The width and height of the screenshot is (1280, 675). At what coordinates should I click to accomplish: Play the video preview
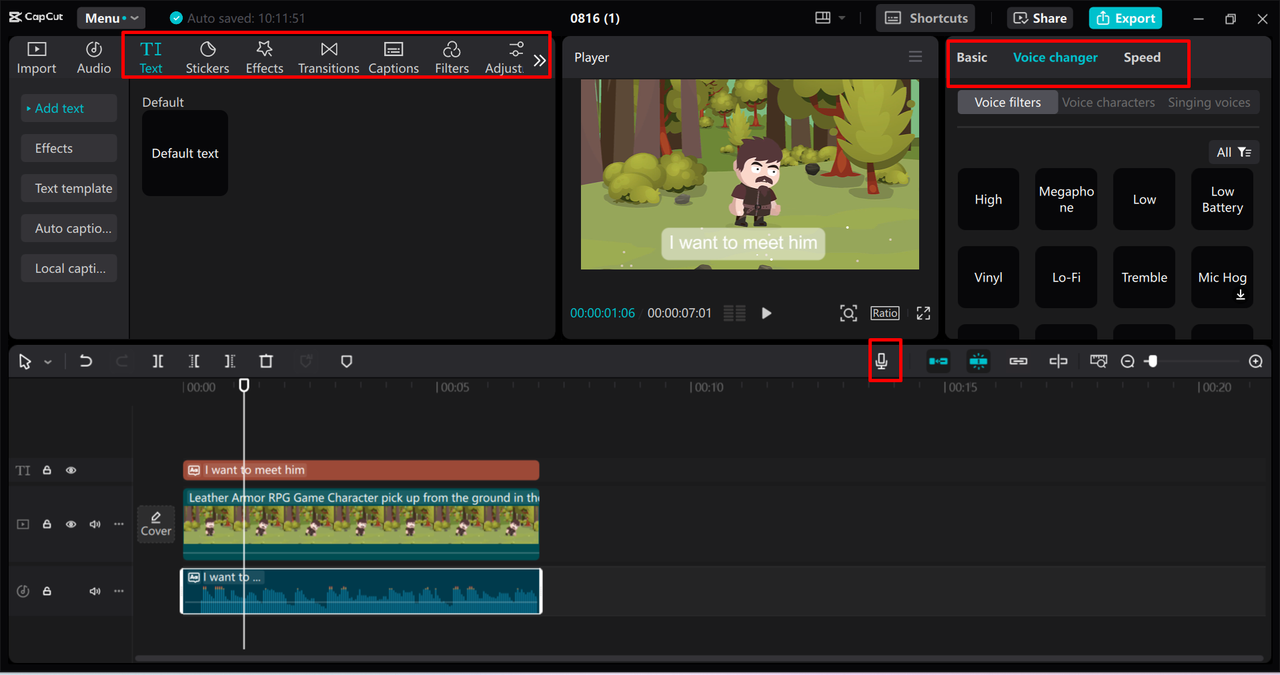pos(767,313)
